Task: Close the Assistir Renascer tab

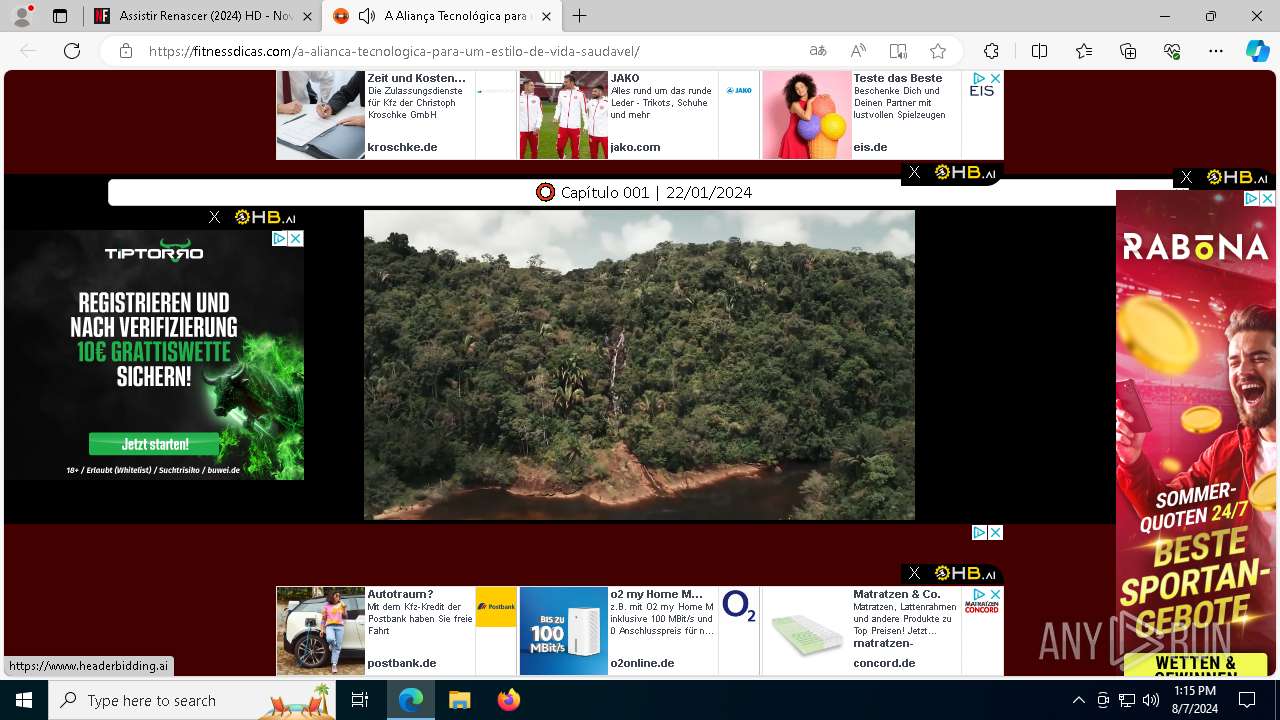Action: 307,16
